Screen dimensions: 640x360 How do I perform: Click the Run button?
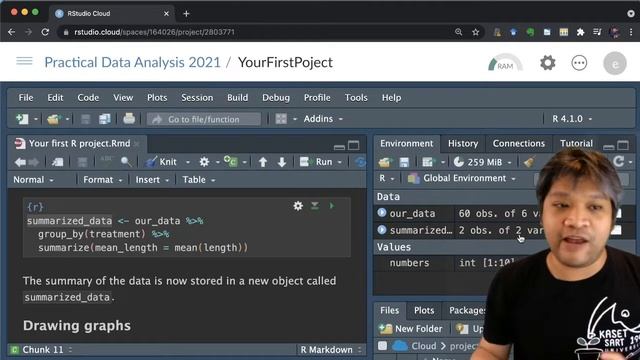(x=316, y=162)
